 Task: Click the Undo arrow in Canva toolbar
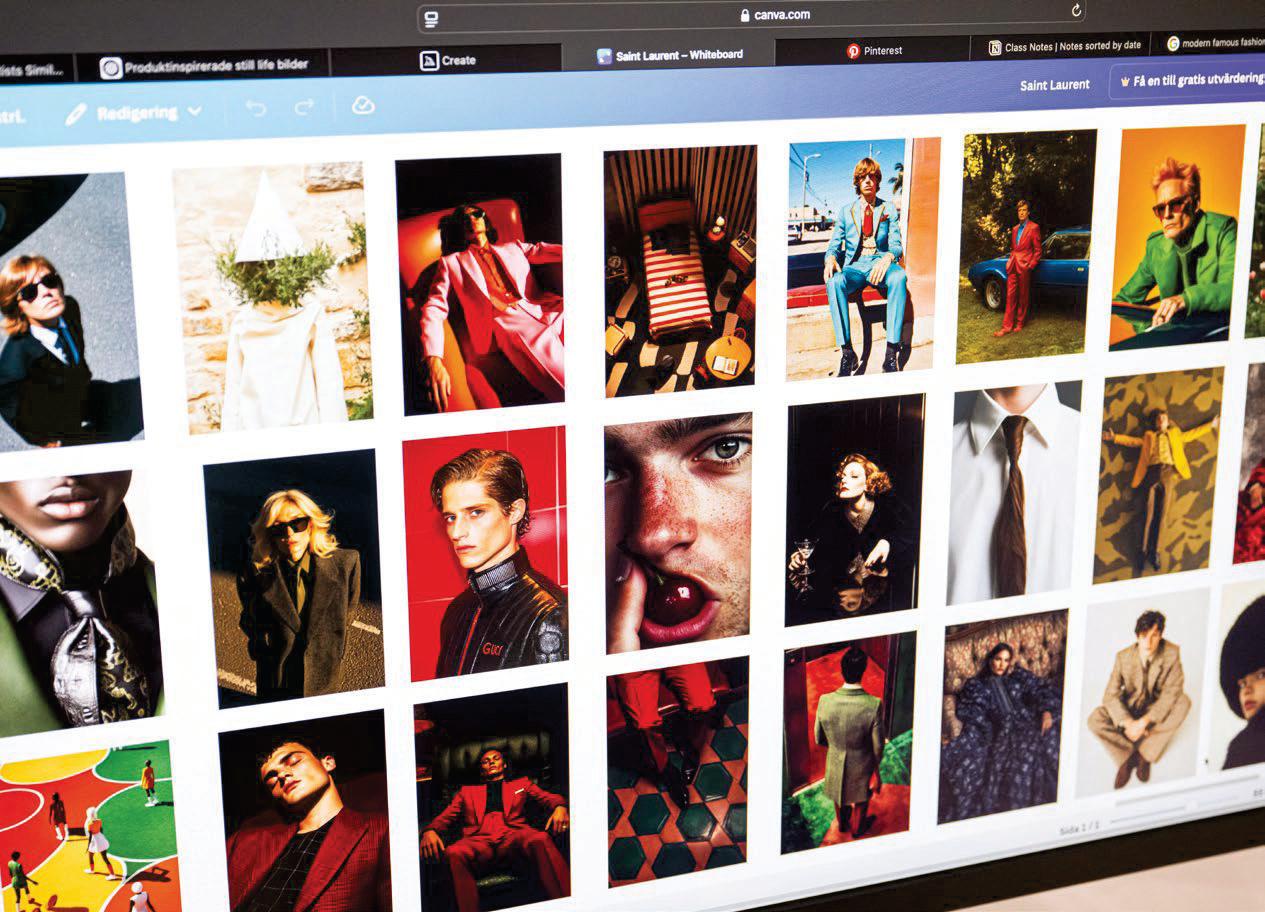tap(256, 107)
